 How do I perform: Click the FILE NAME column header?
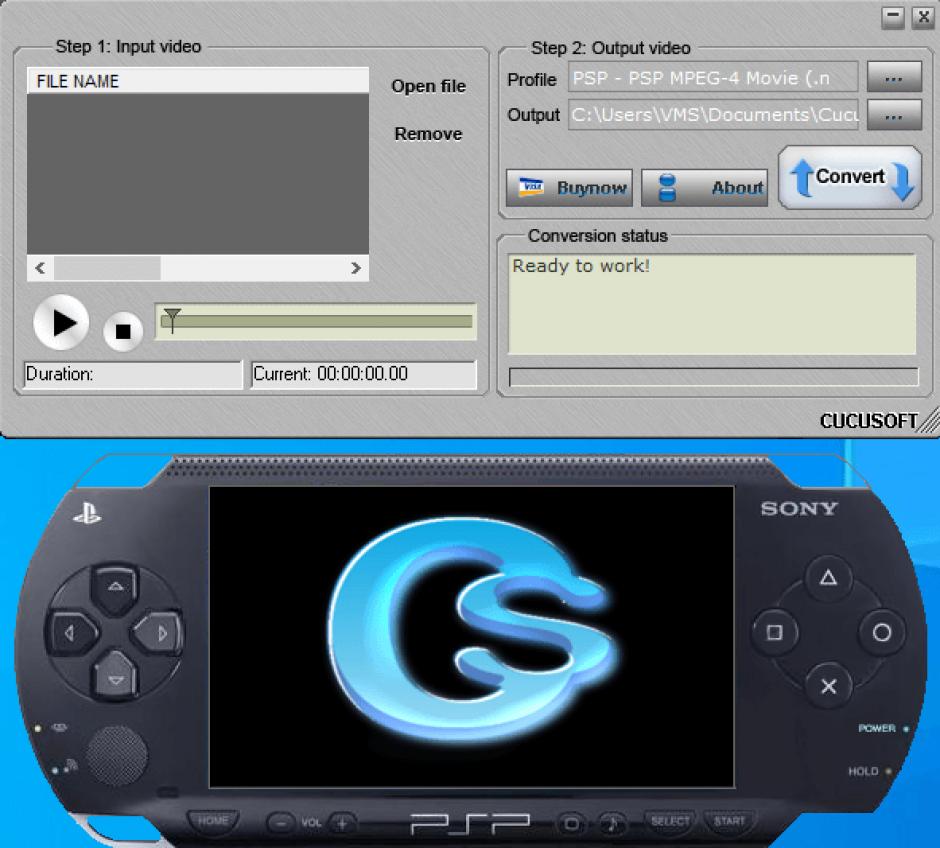pyautogui.click(x=198, y=81)
